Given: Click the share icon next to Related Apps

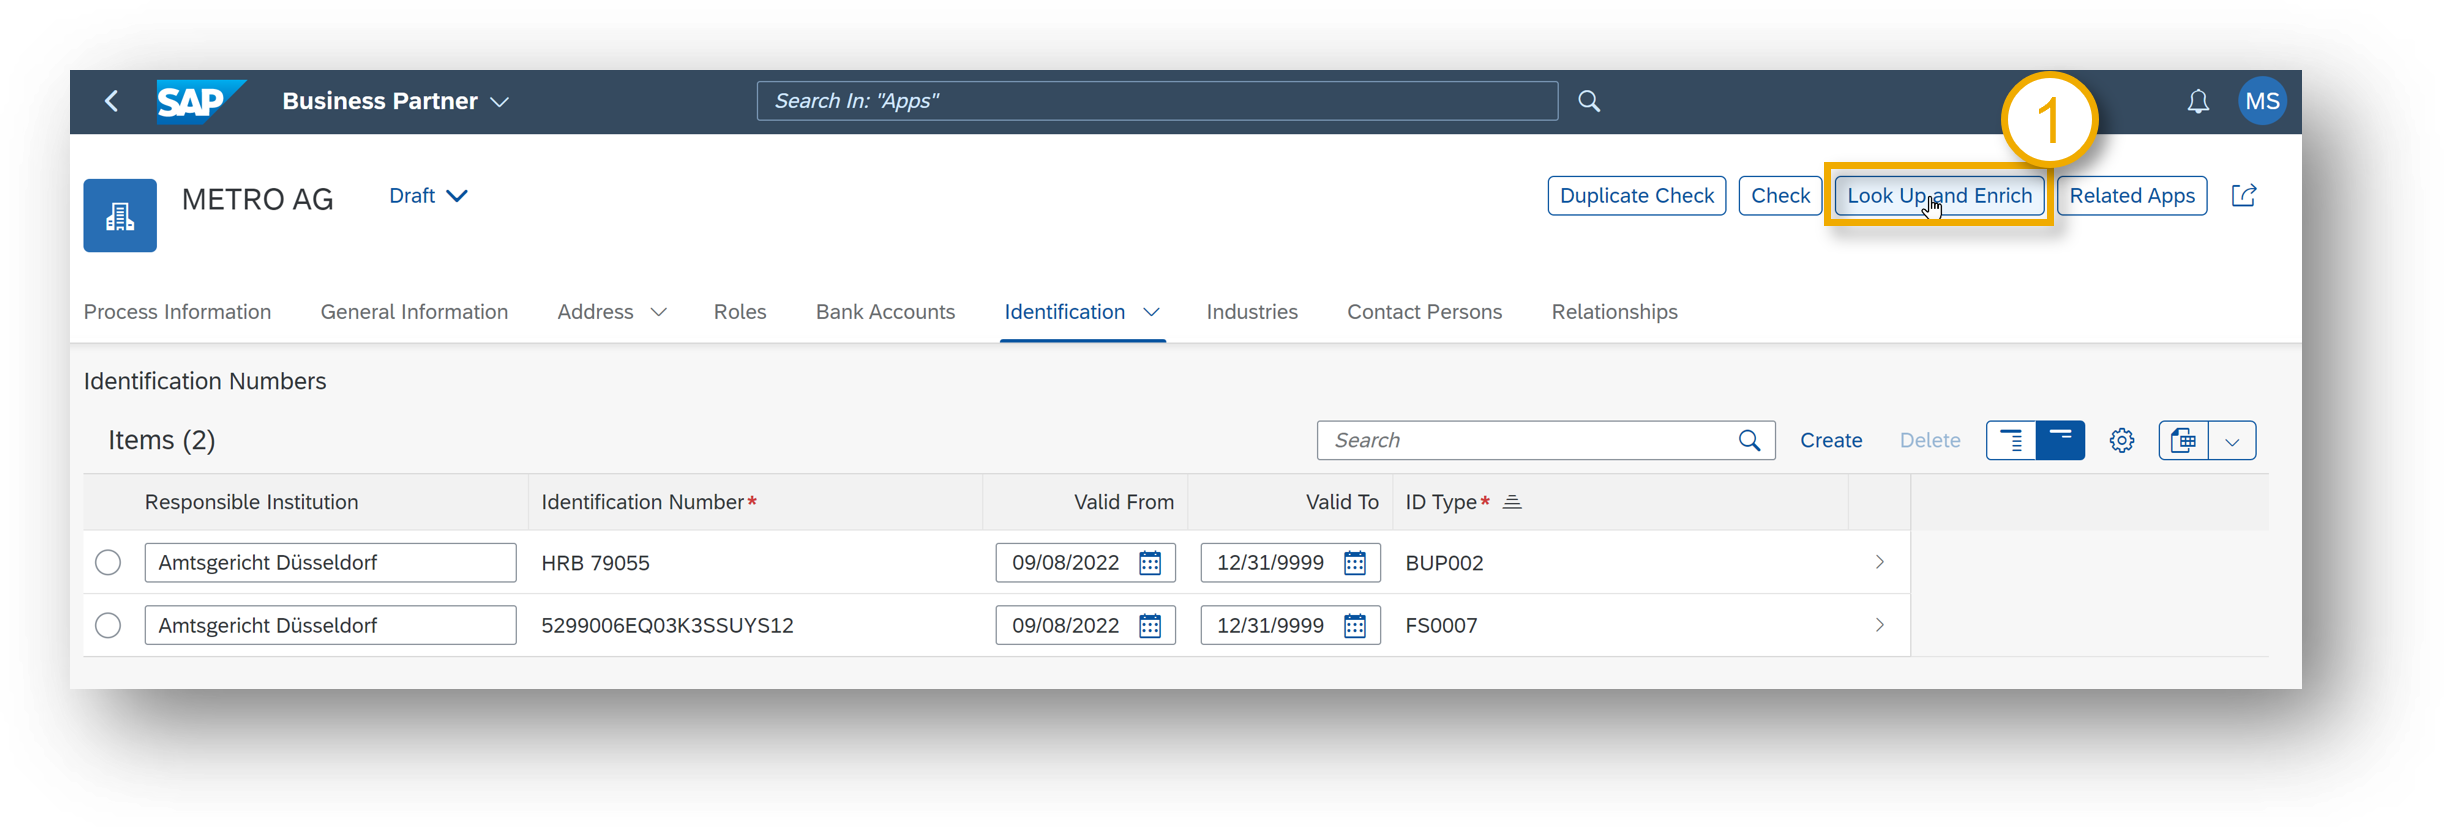Looking at the screenshot, I should point(2244,195).
